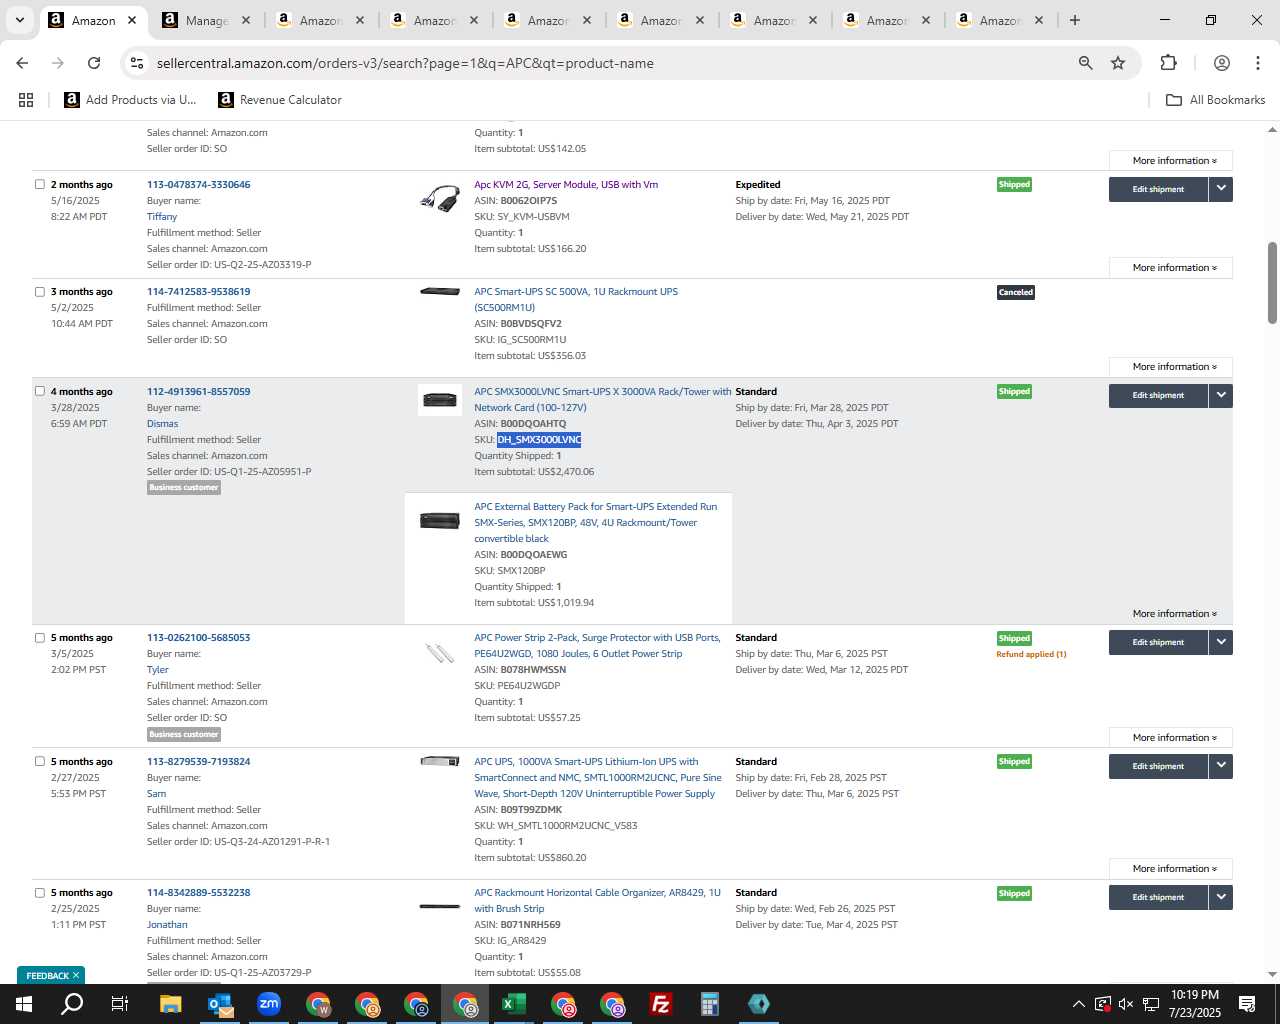Click the page vertical scrollbar thumb

(x=1272, y=283)
